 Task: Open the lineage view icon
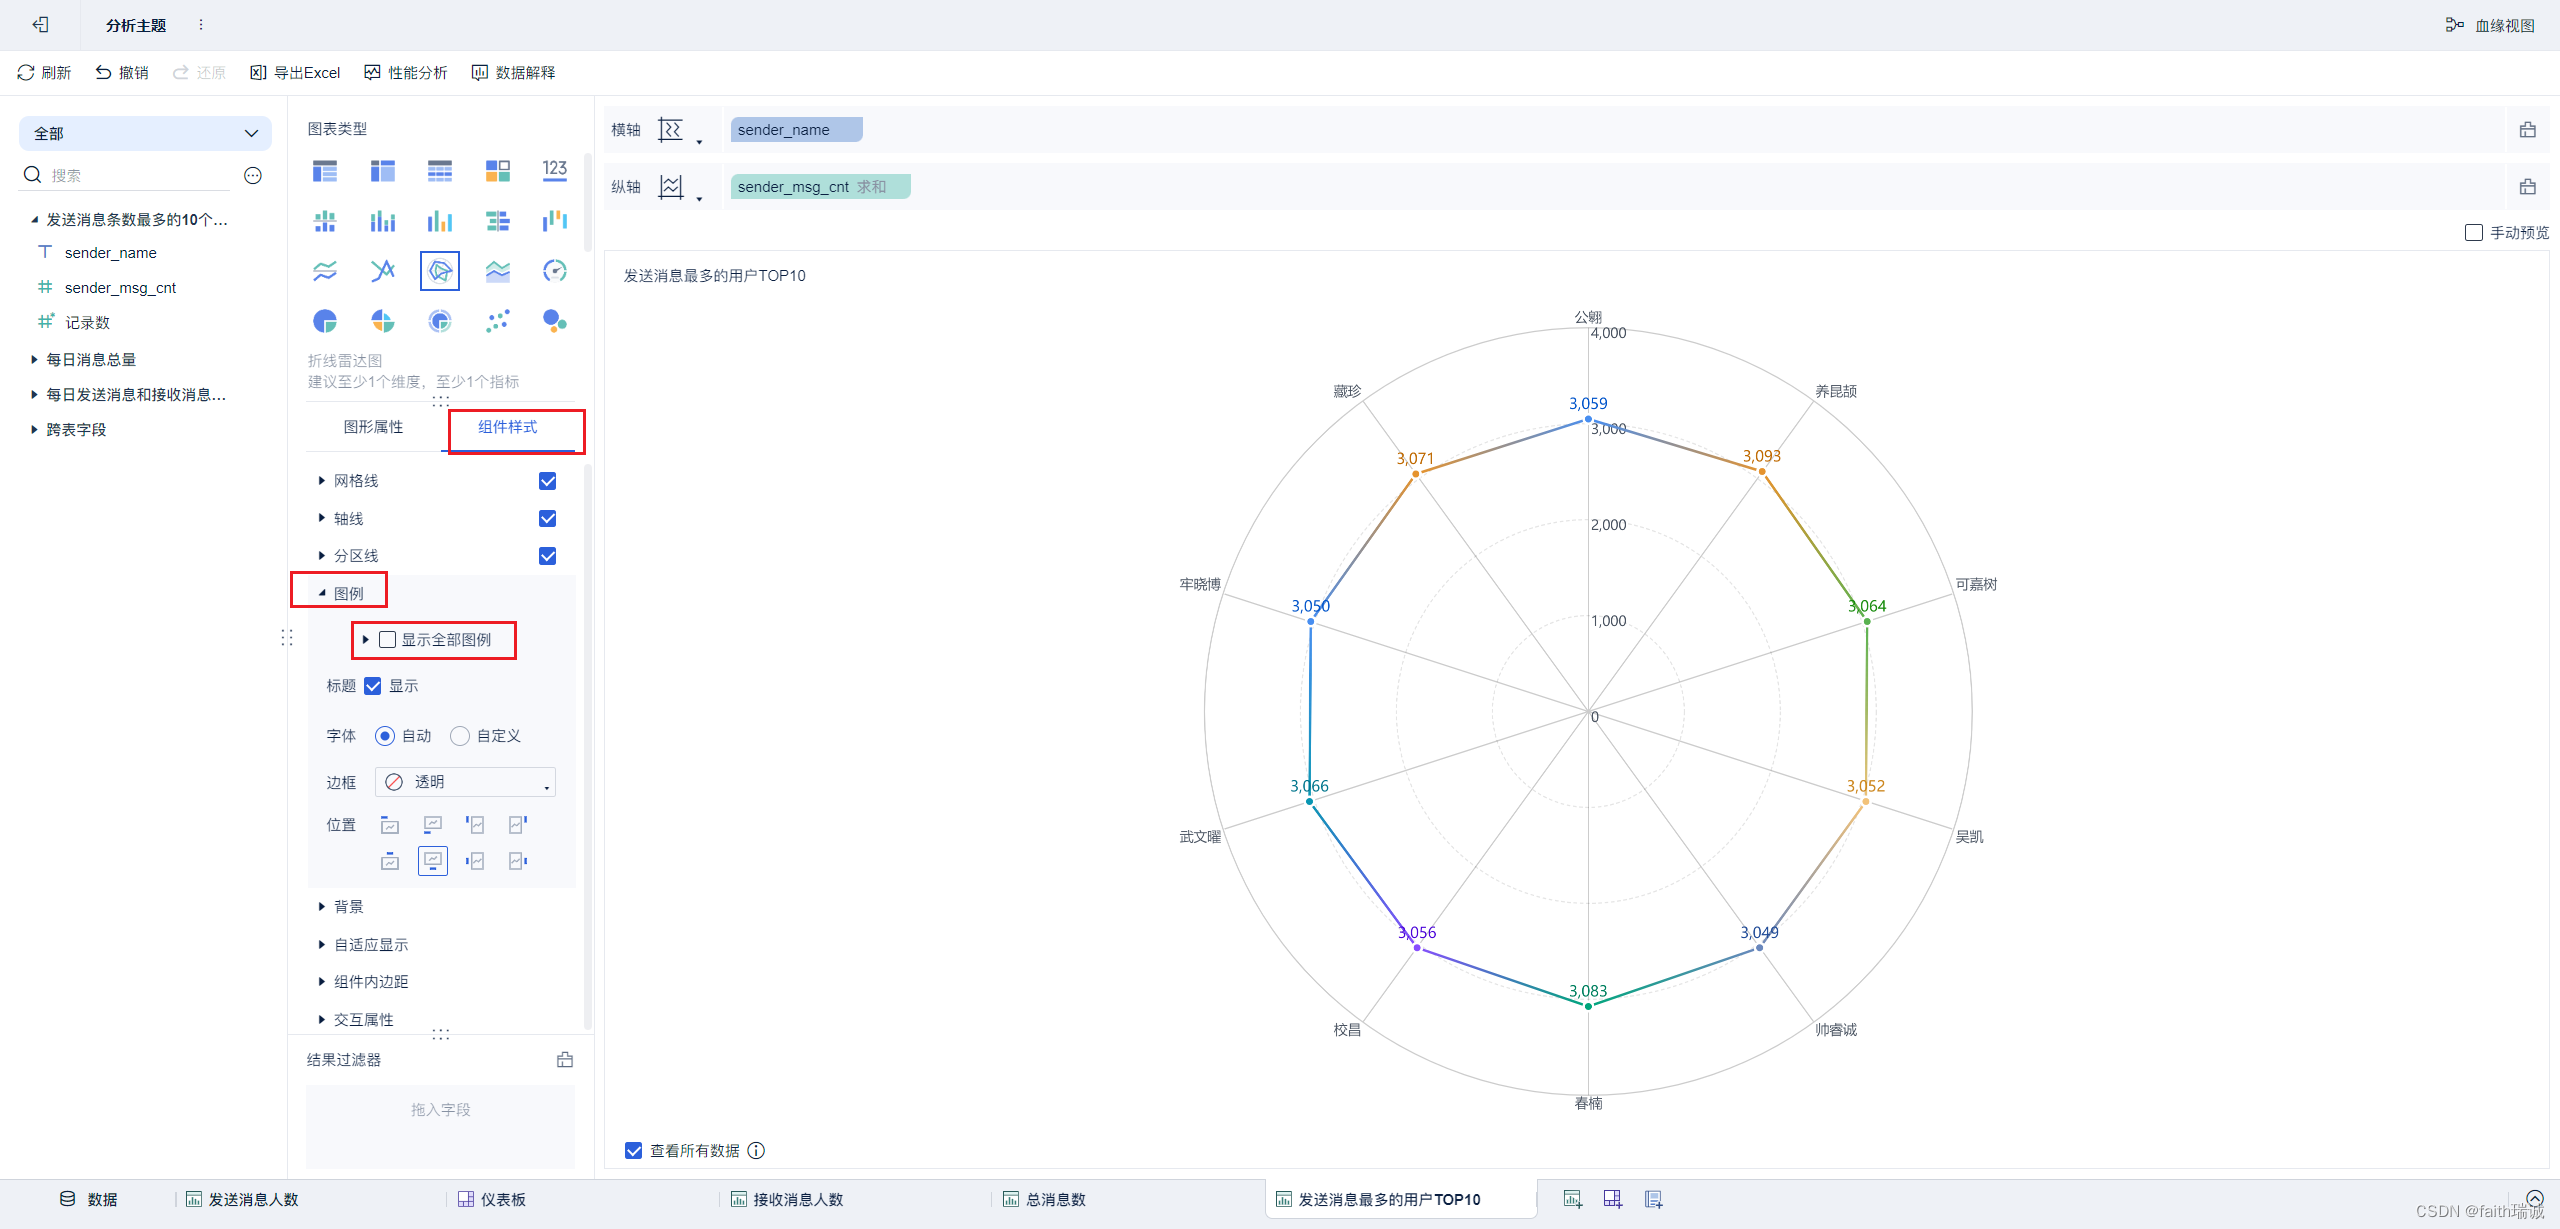point(2454,25)
